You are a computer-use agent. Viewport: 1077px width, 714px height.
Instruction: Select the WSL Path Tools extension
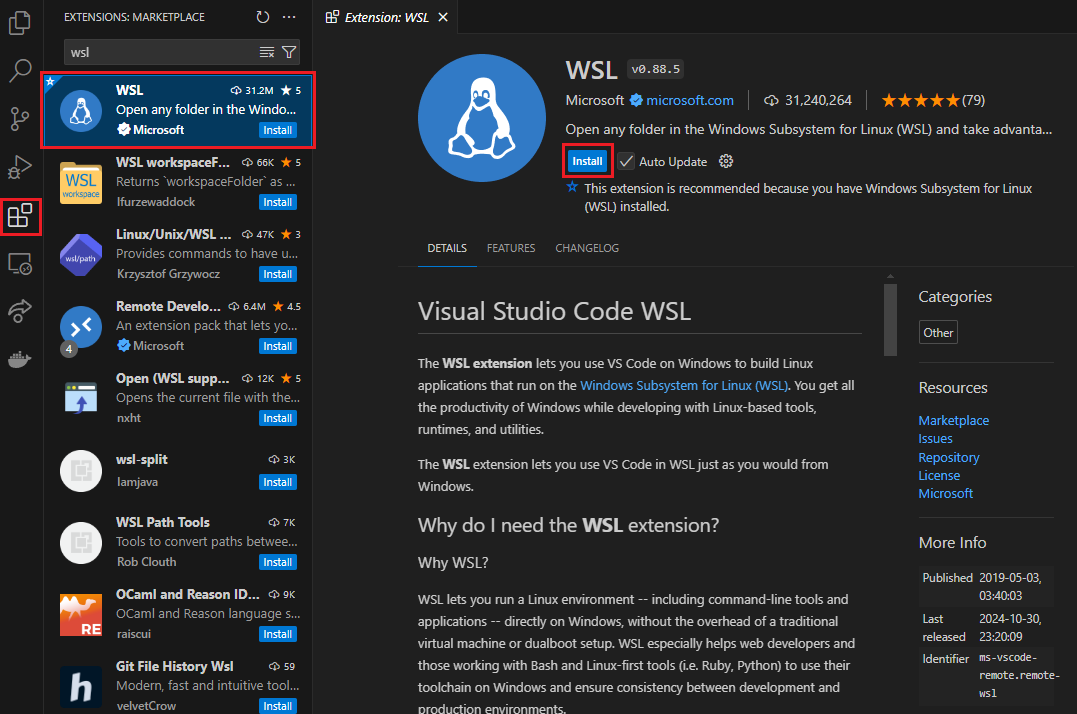point(179,542)
